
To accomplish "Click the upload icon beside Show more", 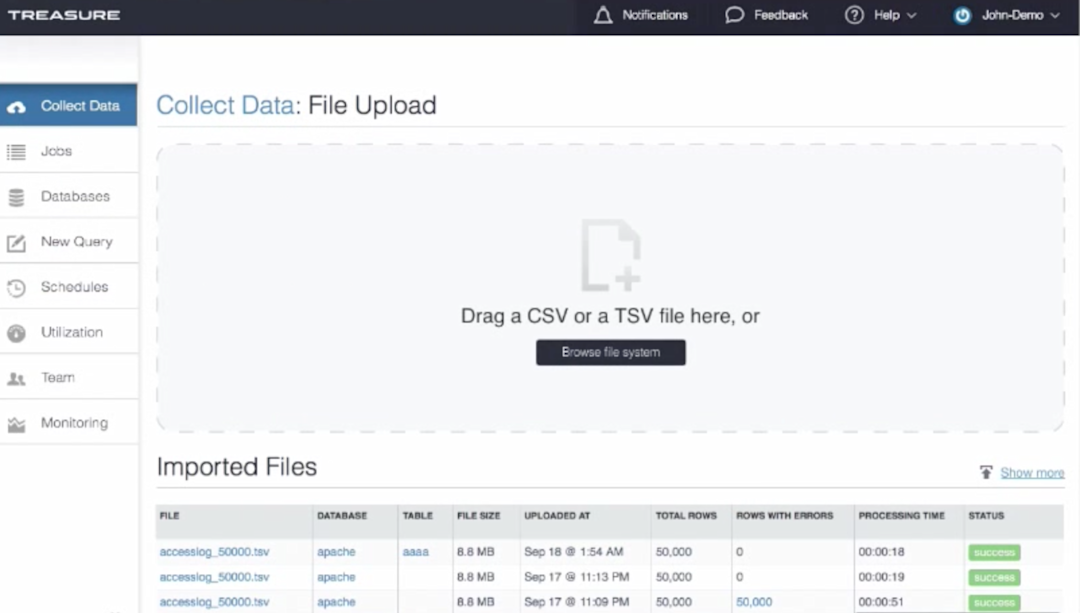I will tap(986, 472).
